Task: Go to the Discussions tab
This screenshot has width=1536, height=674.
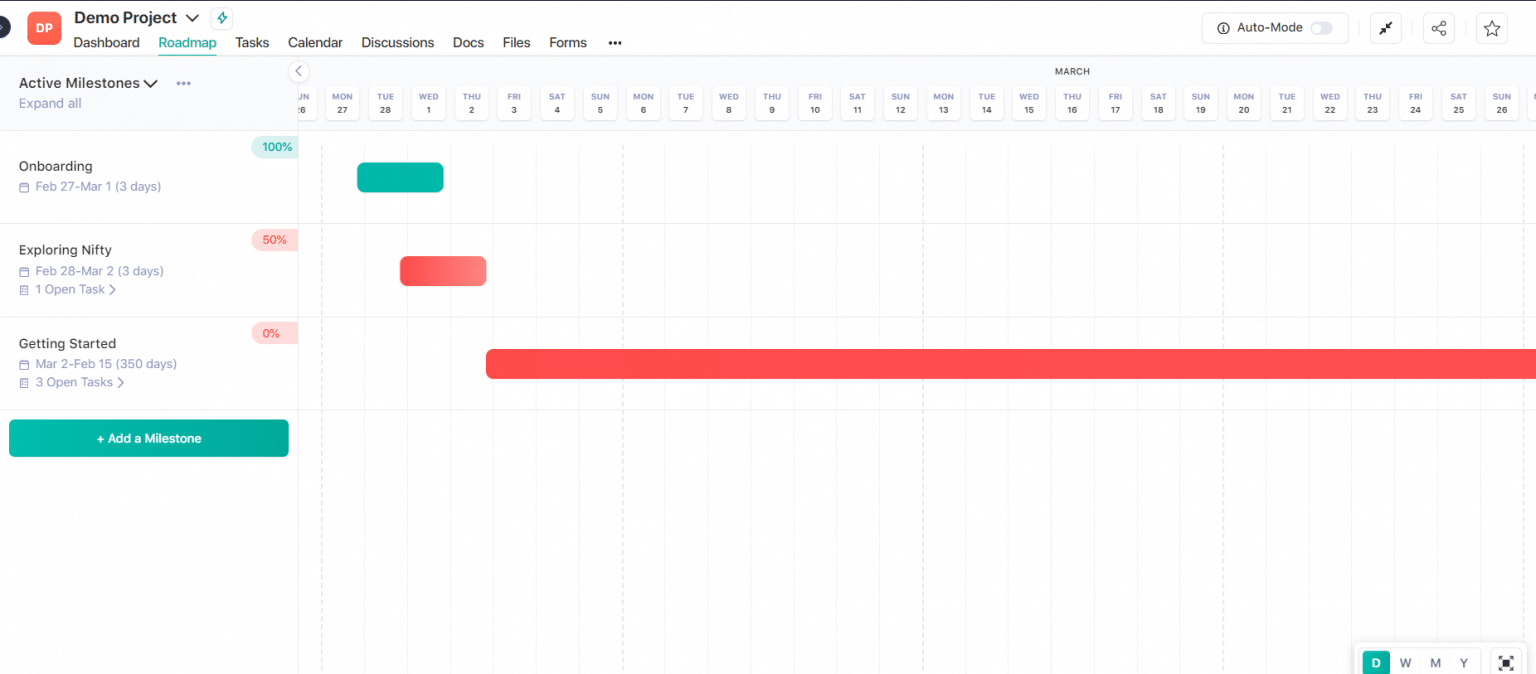Action: coord(397,43)
